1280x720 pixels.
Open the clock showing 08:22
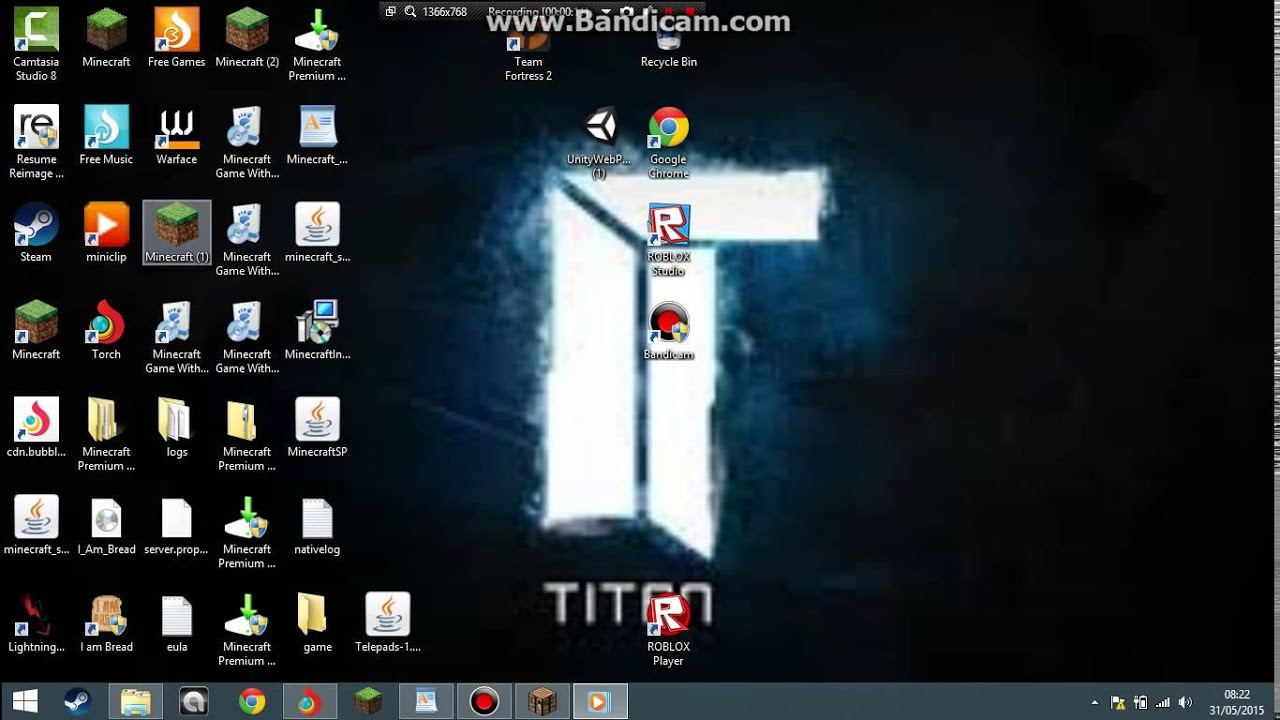[x=1237, y=702]
